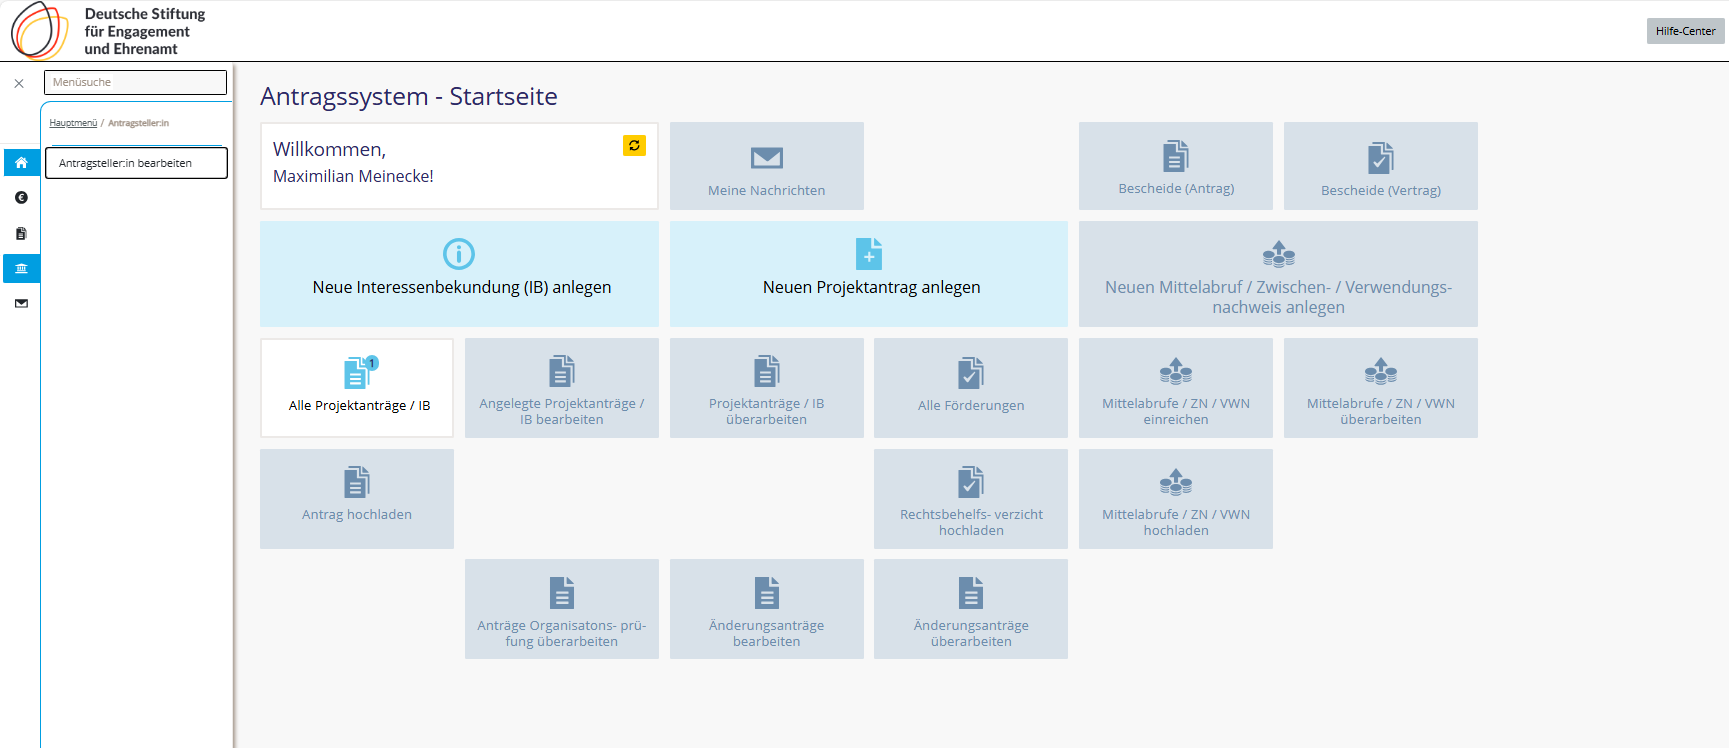This screenshot has width=1729, height=748.
Task: Click the Deutsche Stiftung logo
Action: pyautogui.click(x=108, y=31)
